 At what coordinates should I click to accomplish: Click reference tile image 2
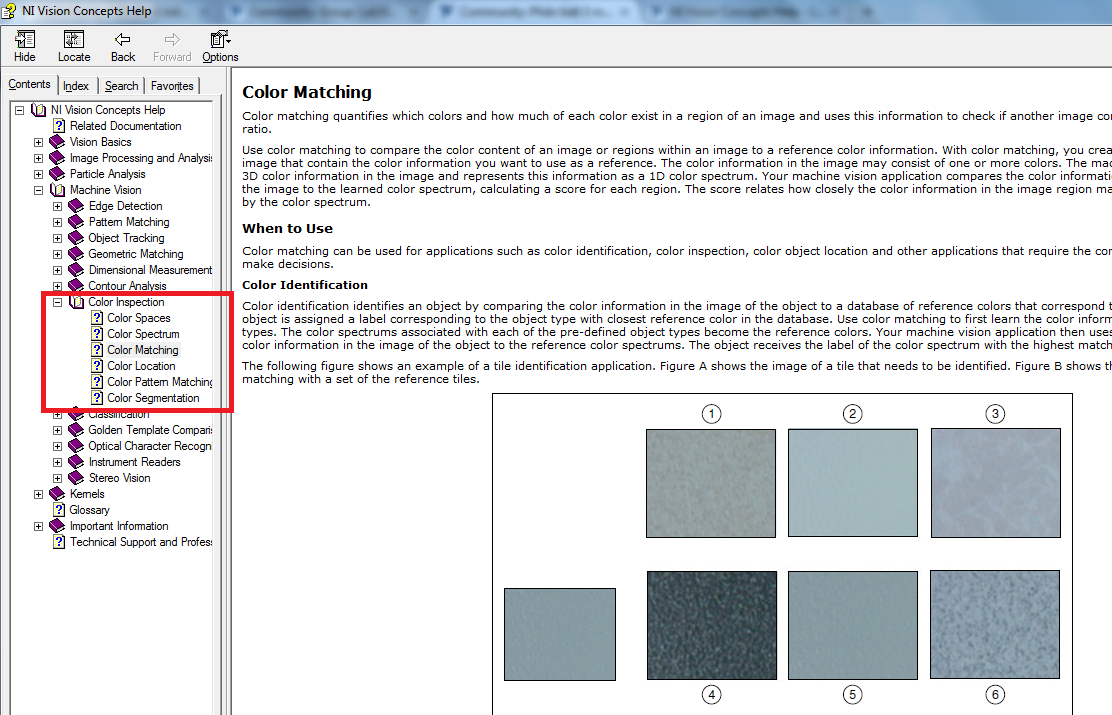pyautogui.click(x=852, y=483)
